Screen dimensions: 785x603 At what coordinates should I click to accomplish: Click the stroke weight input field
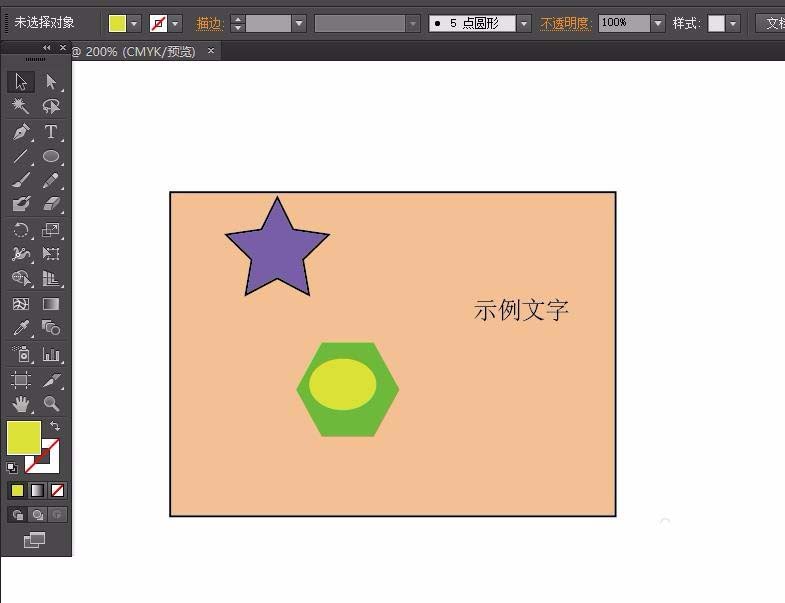[268, 24]
